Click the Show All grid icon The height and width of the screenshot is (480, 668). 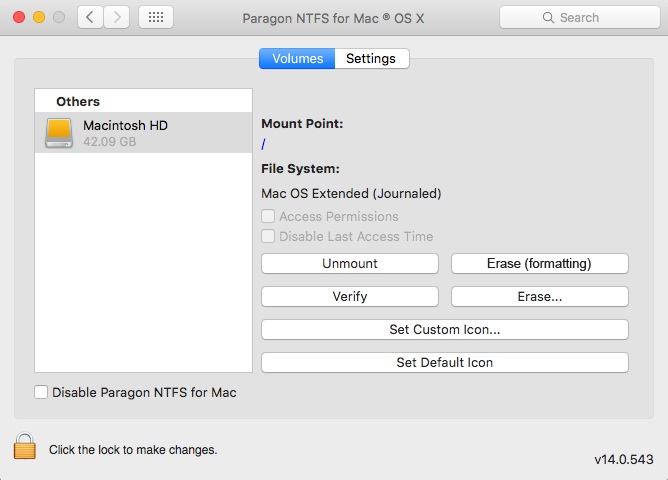[156, 18]
